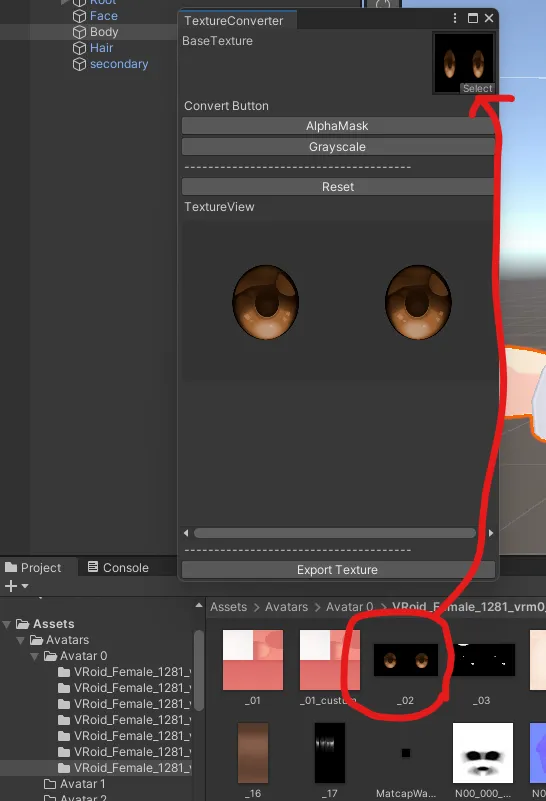Image resolution: width=546 pixels, height=801 pixels.
Task: Select the Avatars folder in the tree
Action: point(67,640)
